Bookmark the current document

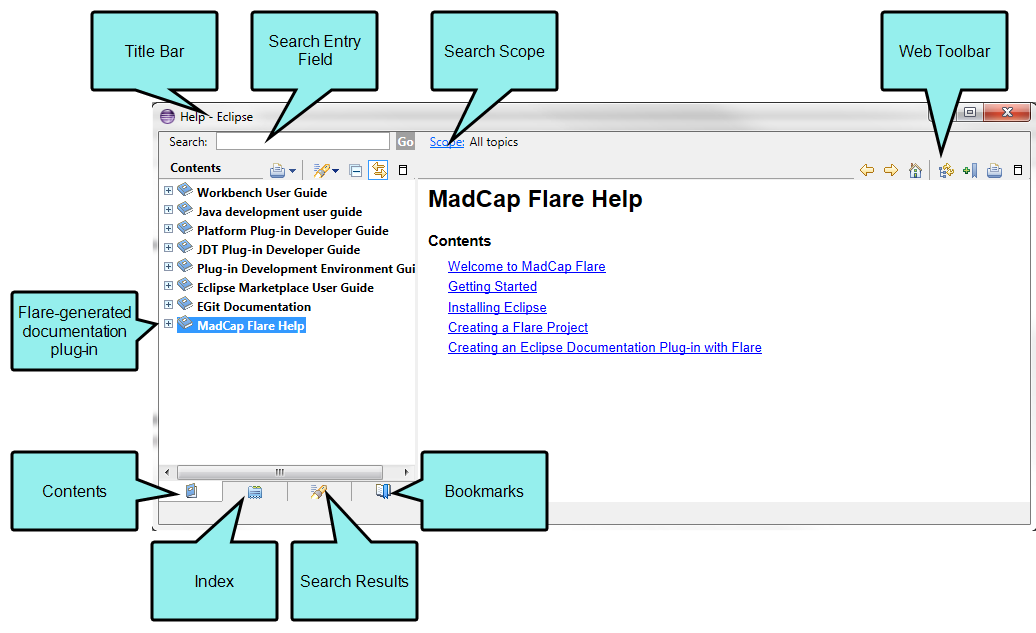coord(970,170)
